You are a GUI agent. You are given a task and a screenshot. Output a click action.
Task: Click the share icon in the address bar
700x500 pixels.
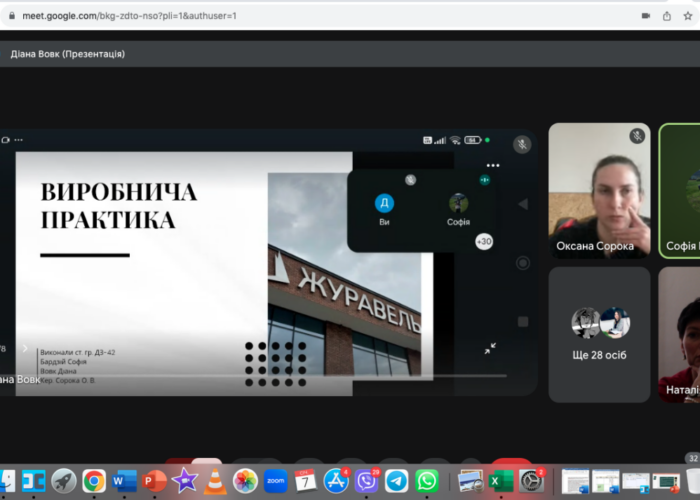[x=667, y=15]
